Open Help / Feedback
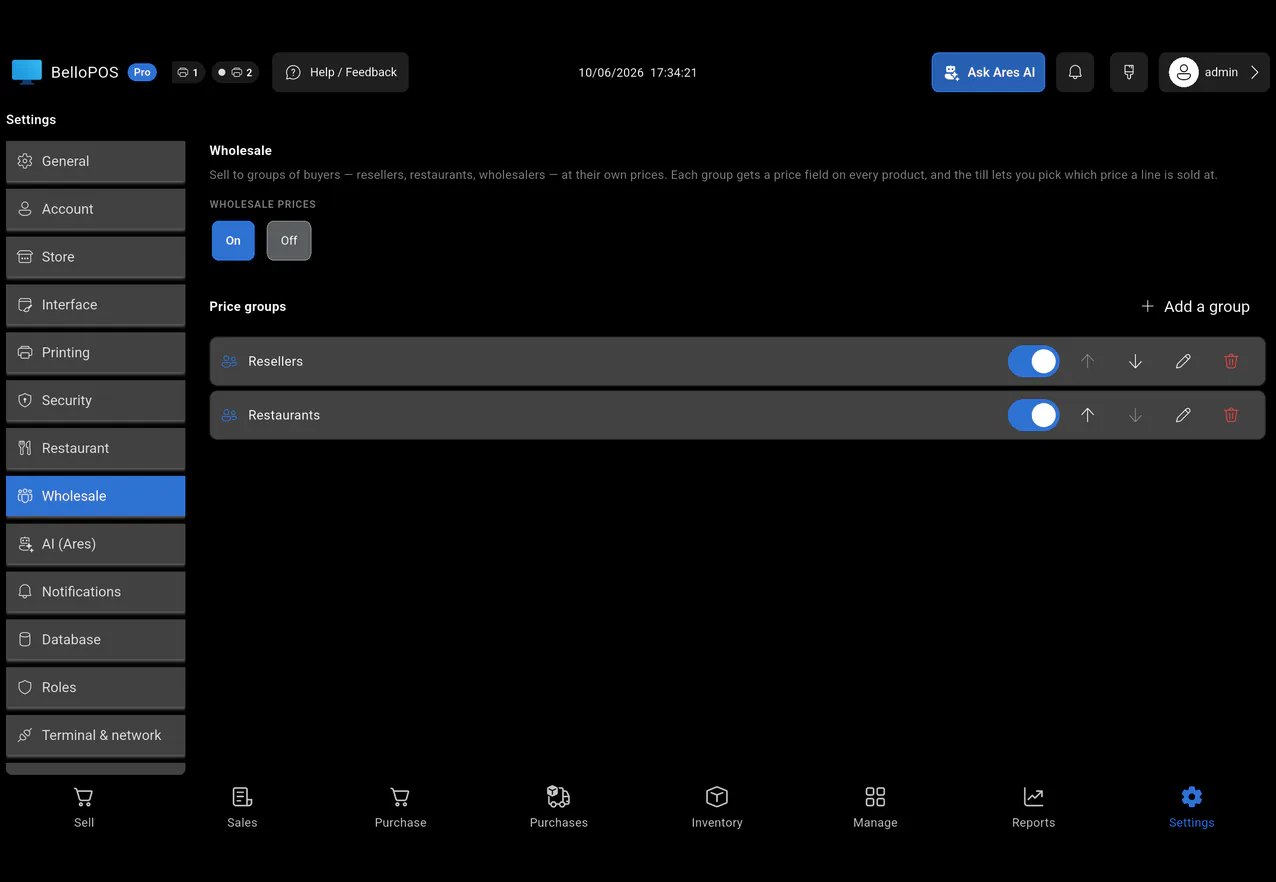 tap(340, 72)
